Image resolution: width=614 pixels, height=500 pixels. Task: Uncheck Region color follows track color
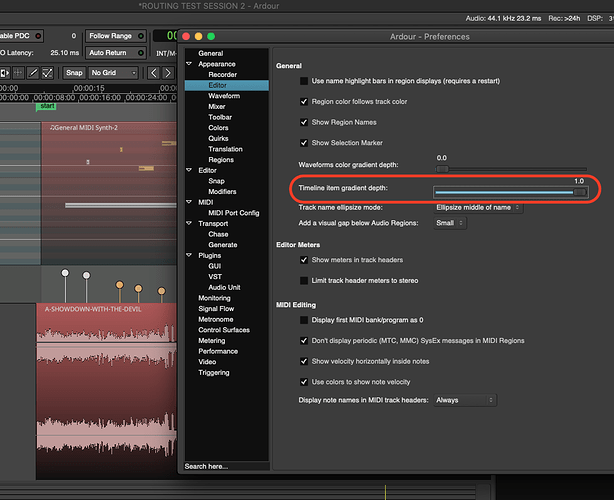304,101
